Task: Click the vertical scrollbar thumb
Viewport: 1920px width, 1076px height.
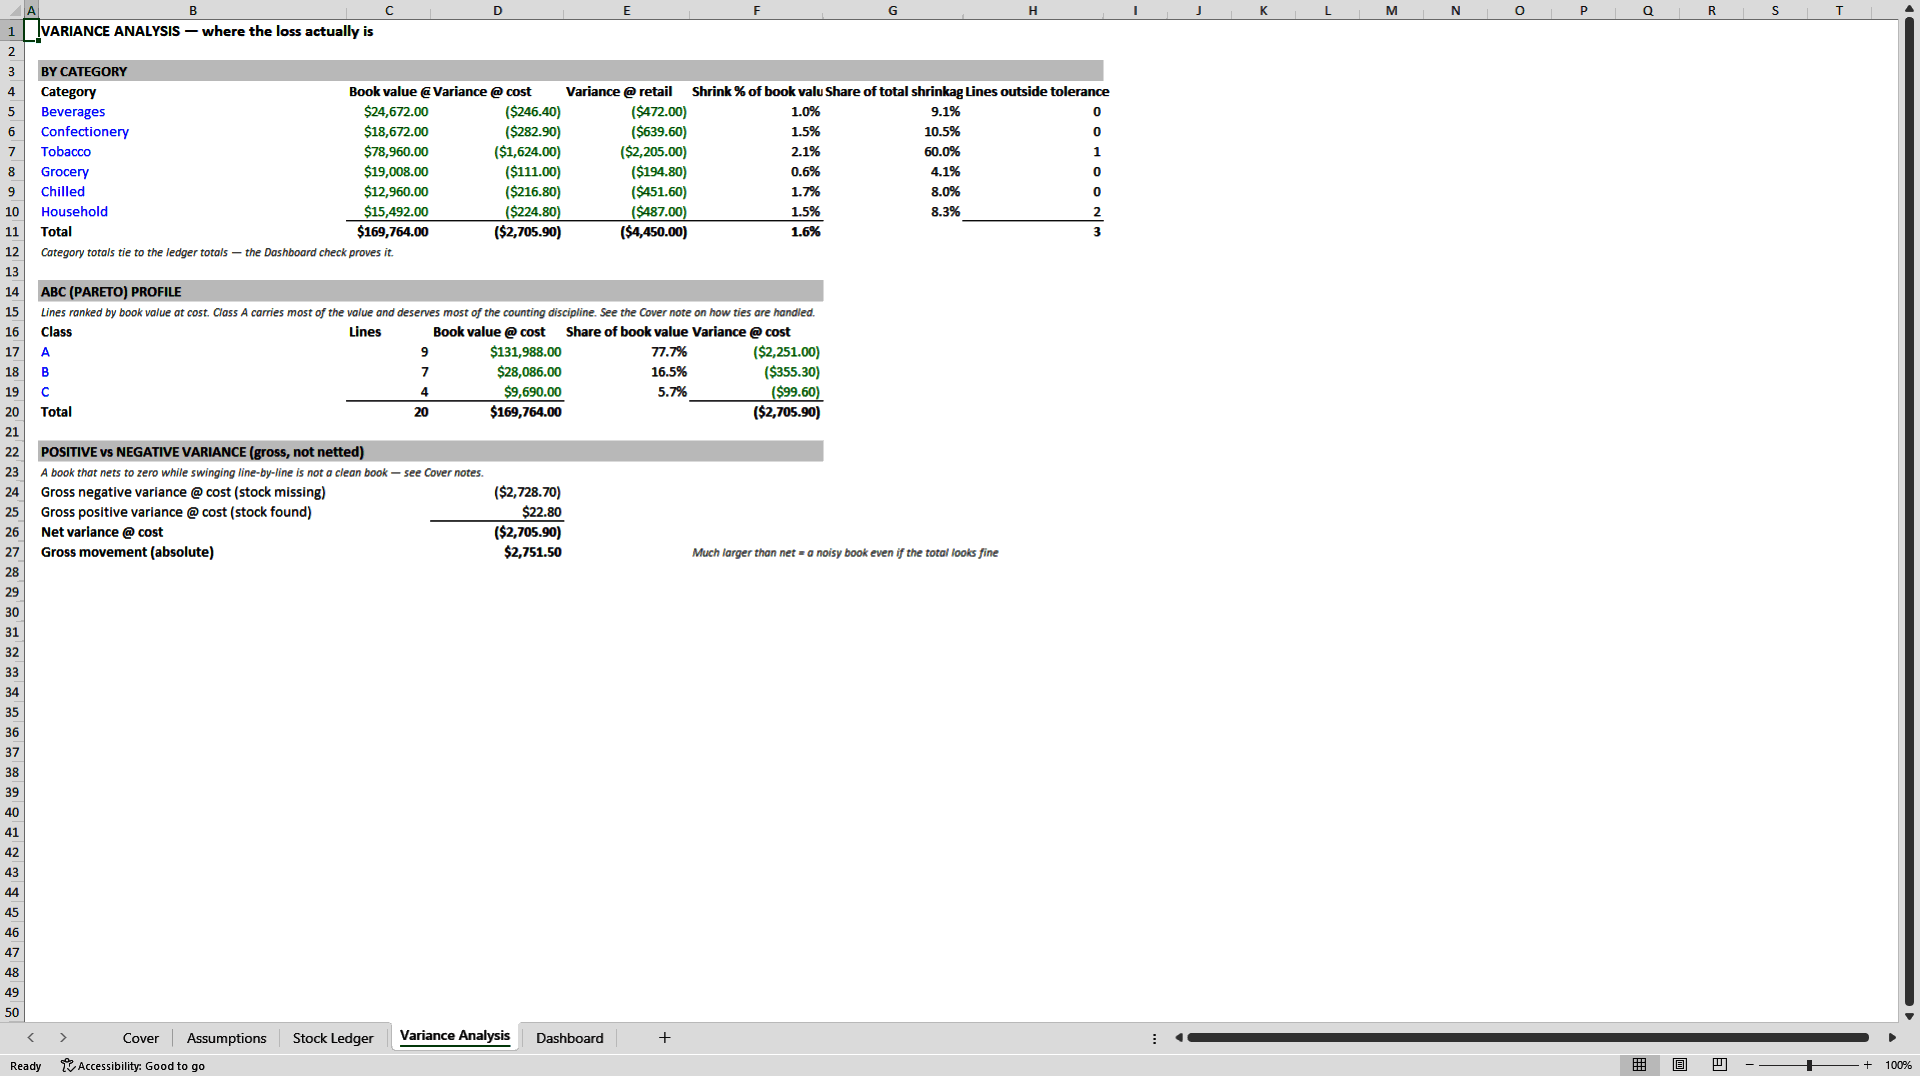Action: (x=1909, y=512)
